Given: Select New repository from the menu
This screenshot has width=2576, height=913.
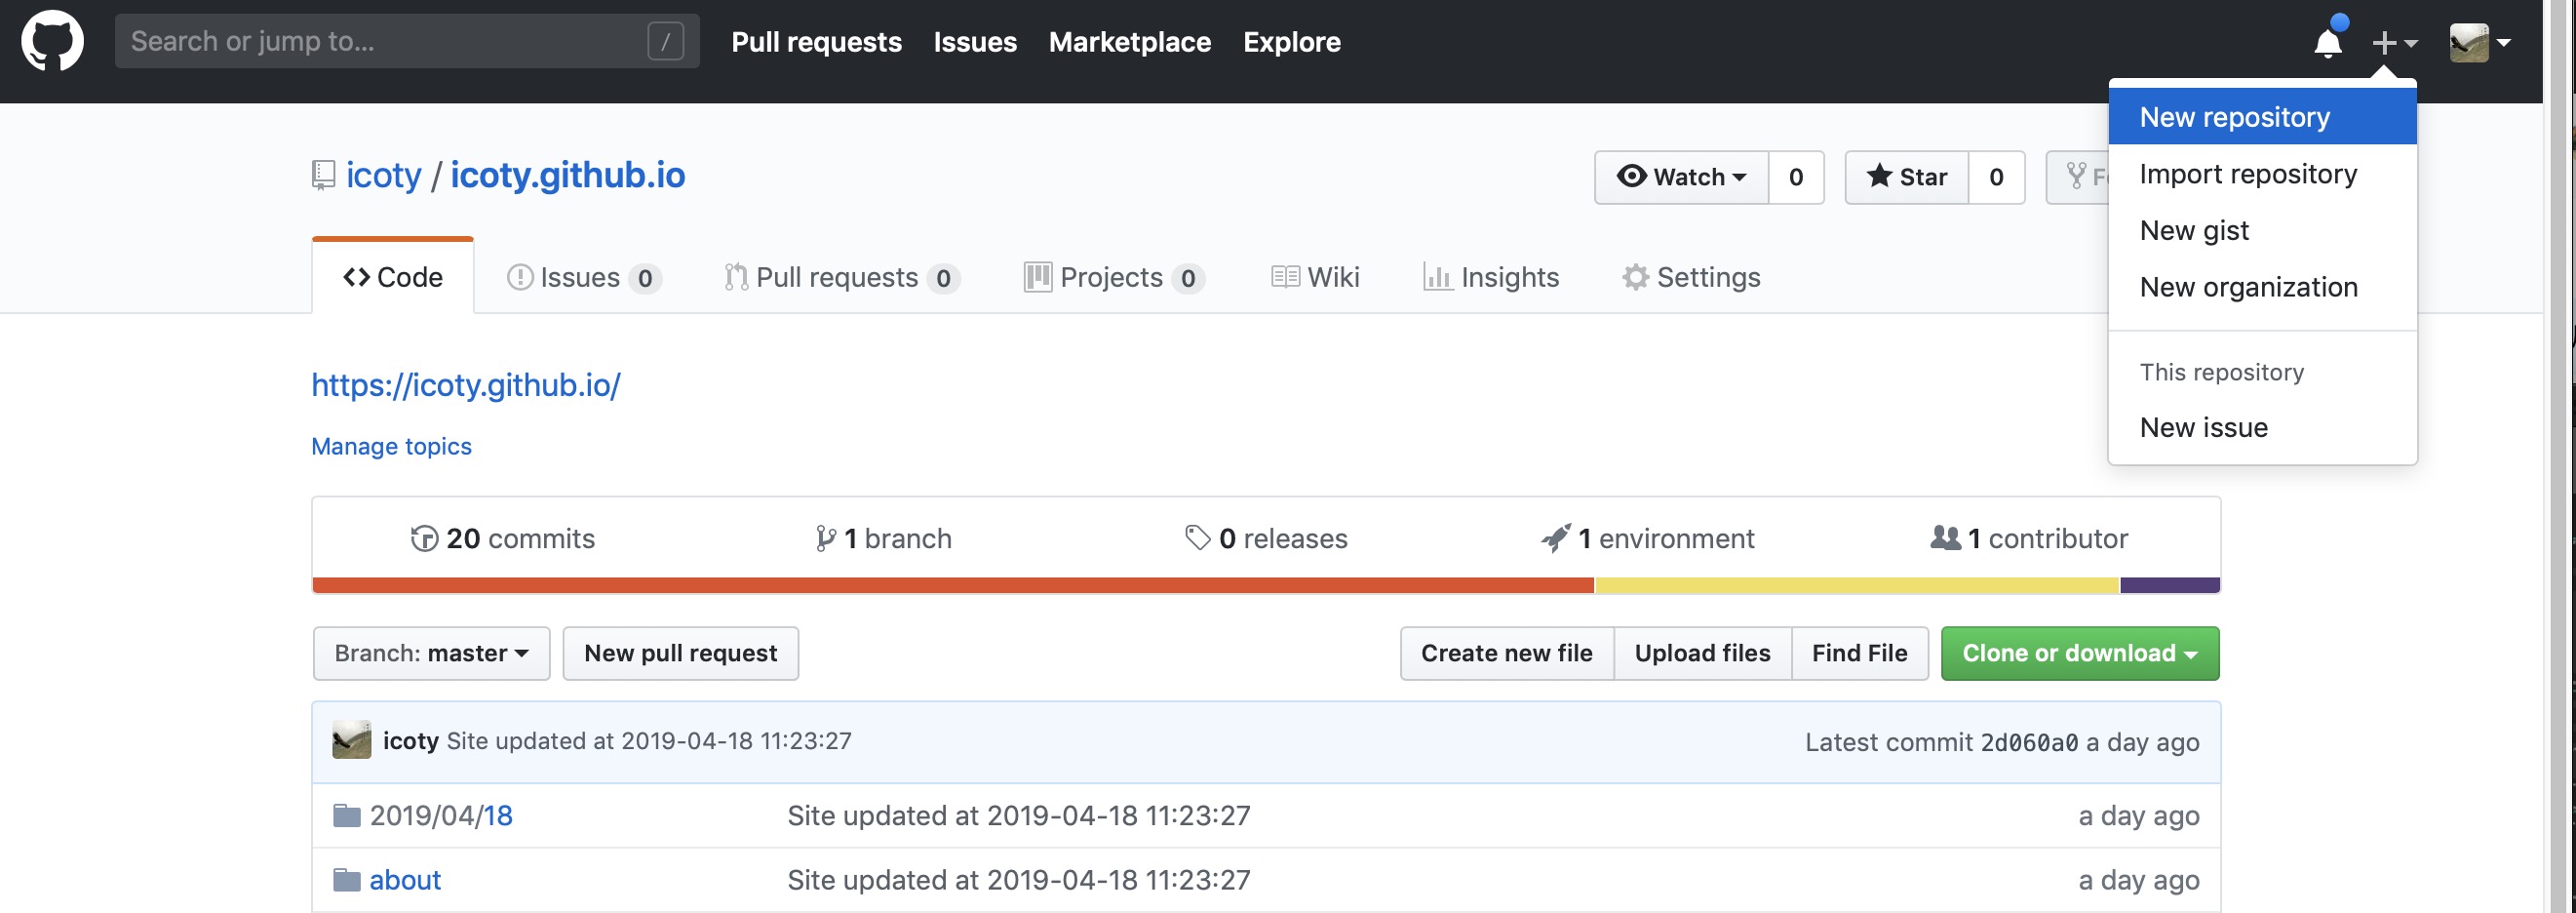Looking at the screenshot, I should coord(2262,117).
